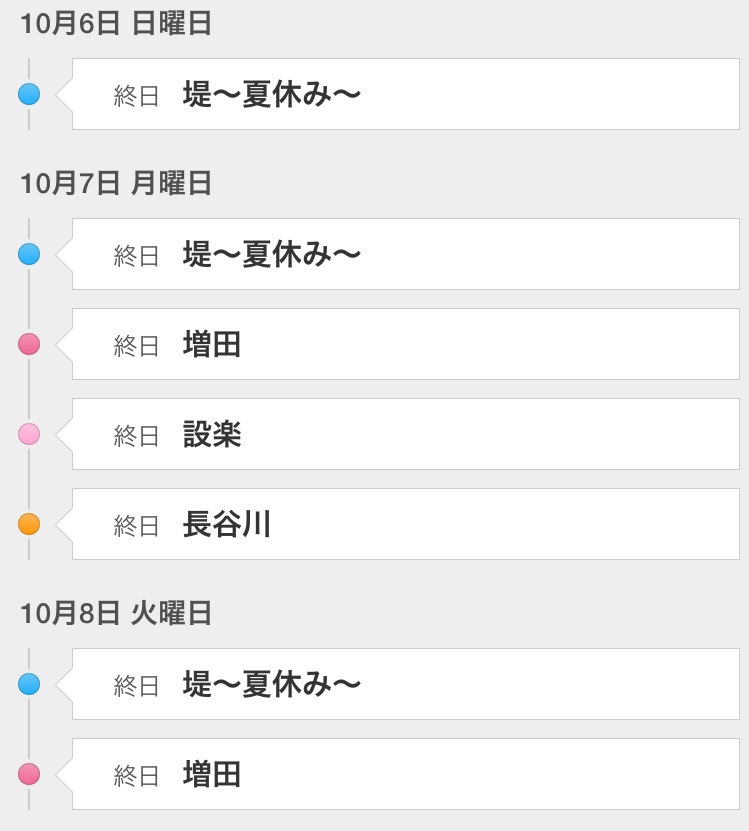Click blue dot marker under 10月8日
Viewport: 749px width, 831px height.
click(29, 684)
